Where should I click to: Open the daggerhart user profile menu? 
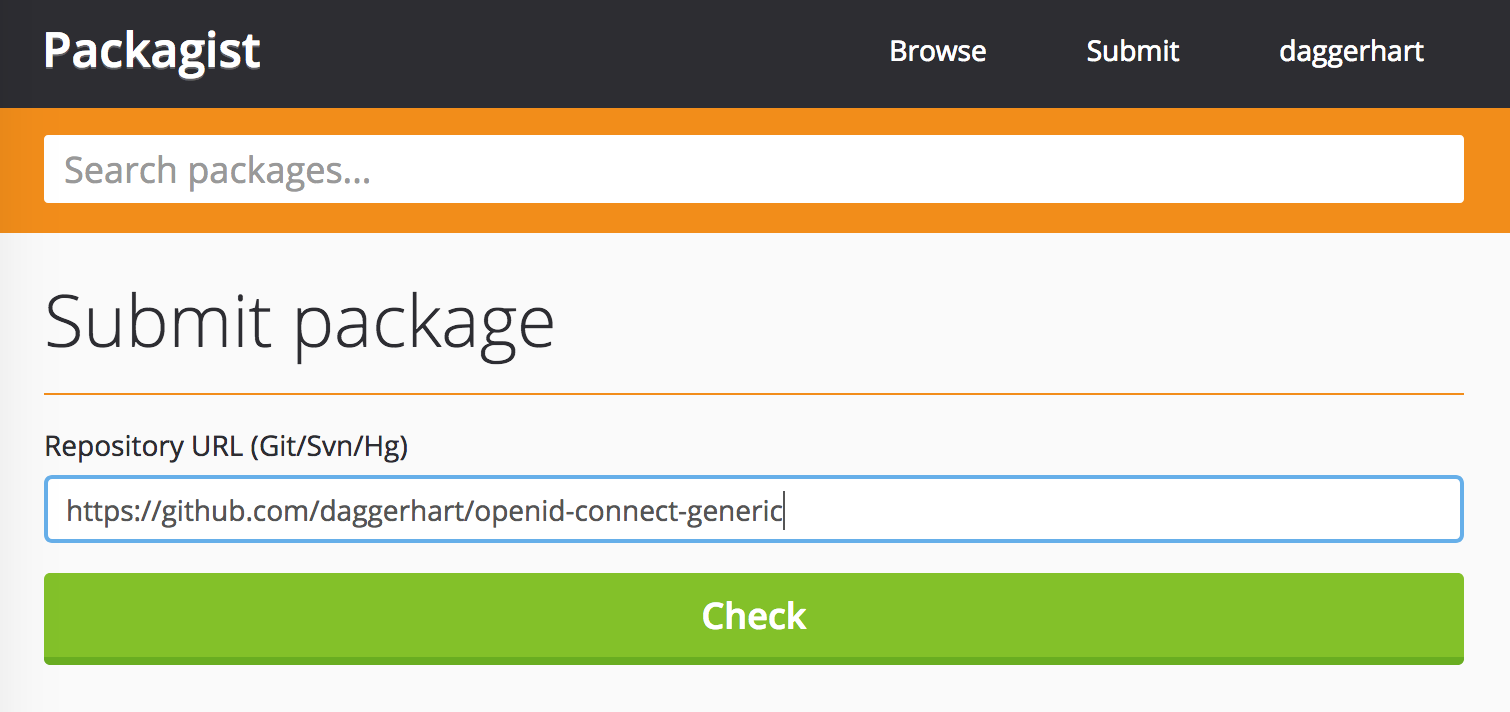pyautogui.click(x=1351, y=52)
